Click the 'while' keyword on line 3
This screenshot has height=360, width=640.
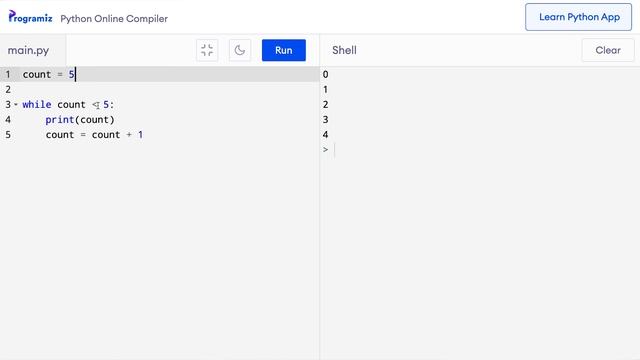(37, 104)
